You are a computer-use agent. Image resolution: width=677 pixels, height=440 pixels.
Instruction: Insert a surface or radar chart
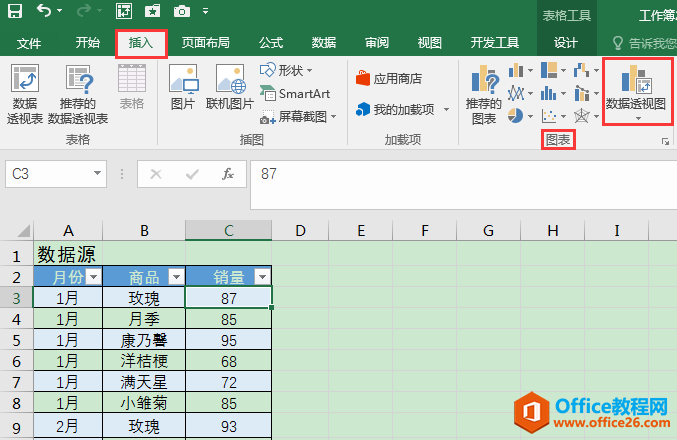[x=586, y=116]
